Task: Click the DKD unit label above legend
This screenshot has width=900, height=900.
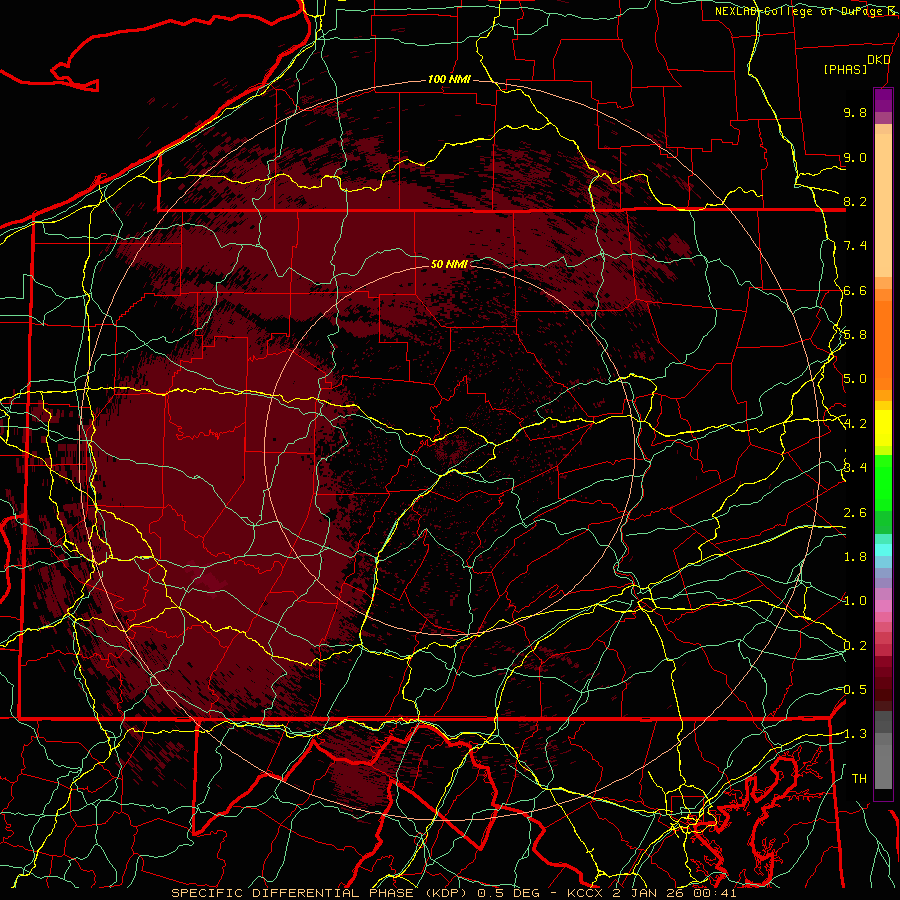Action: click(x=878, y=60)
